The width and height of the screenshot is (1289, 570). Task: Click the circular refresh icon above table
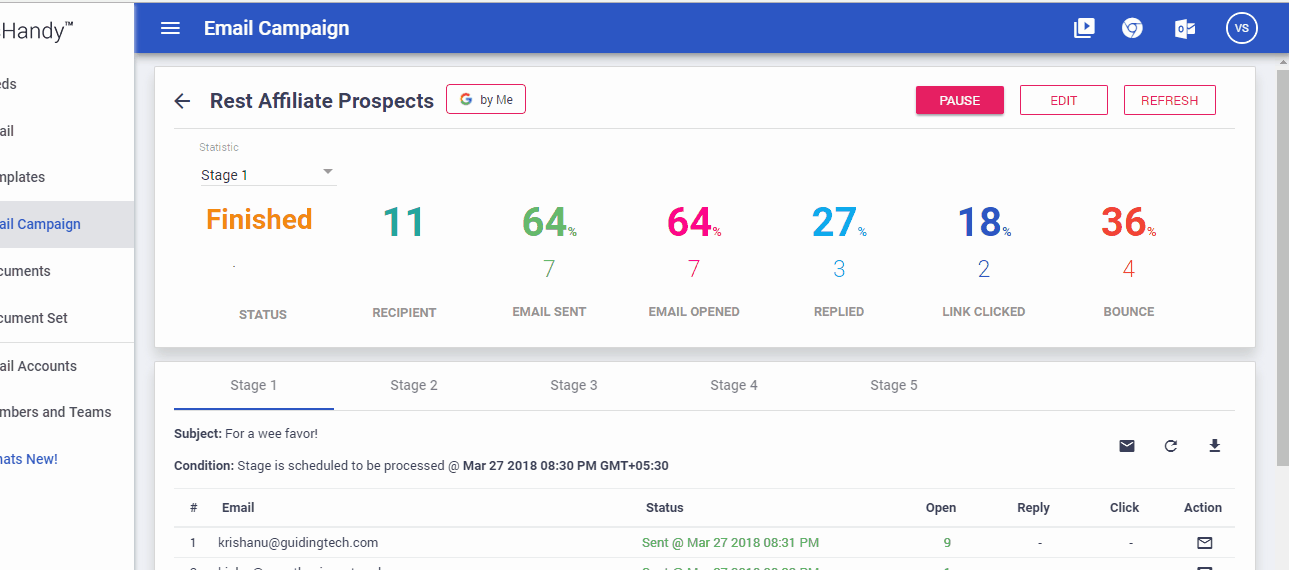(x=1171, y=446)
